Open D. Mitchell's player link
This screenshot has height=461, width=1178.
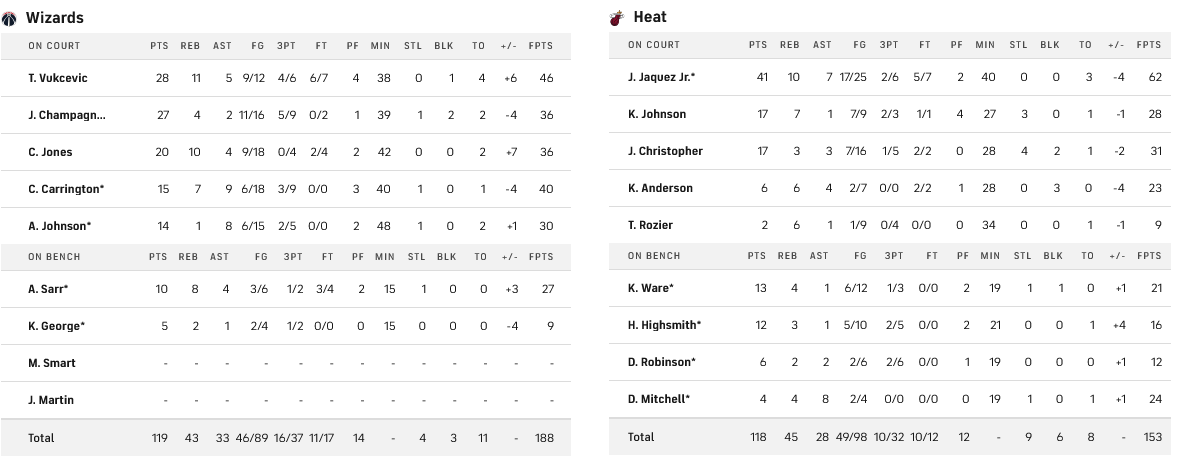click(657, 399)
